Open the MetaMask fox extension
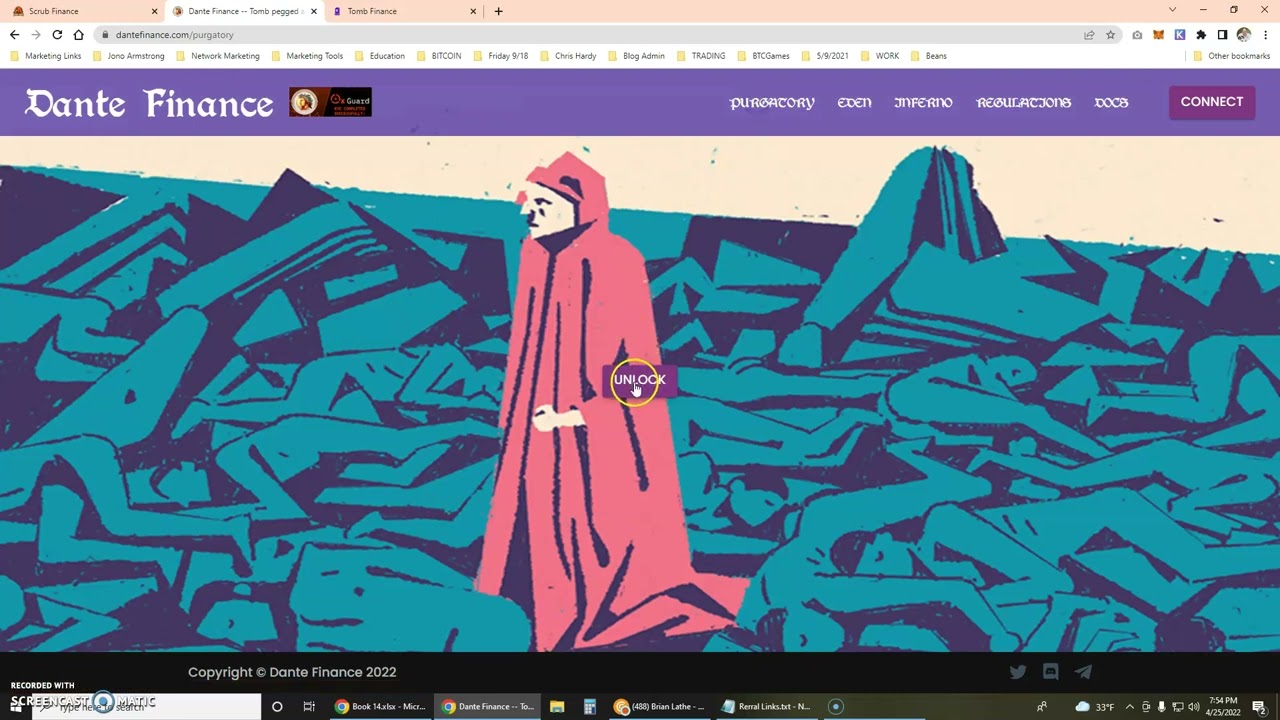This screenshot has width=1280, height=720. click(1158, 35)
